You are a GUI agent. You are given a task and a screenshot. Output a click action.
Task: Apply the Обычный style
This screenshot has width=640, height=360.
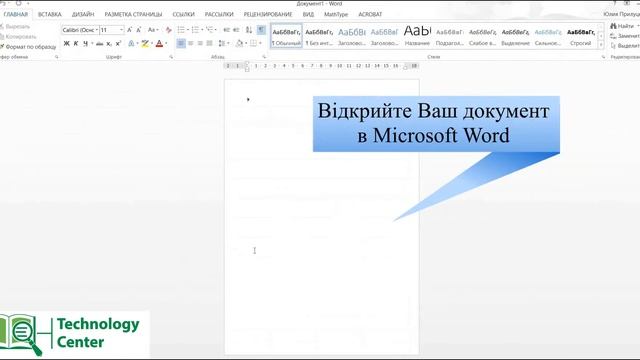coord(286,36)
